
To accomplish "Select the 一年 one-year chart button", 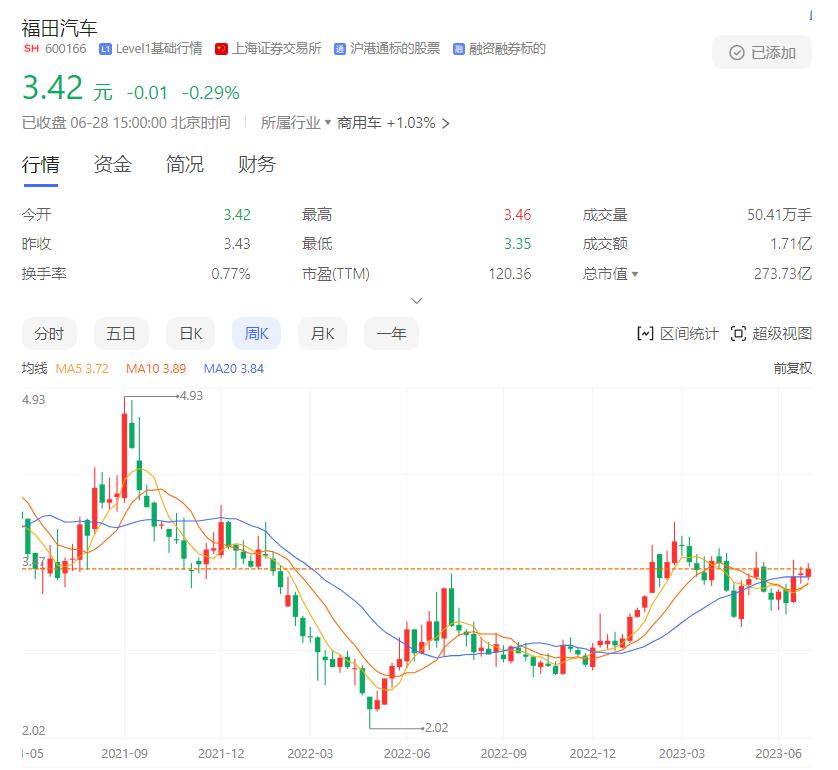I will coord(391,334).
